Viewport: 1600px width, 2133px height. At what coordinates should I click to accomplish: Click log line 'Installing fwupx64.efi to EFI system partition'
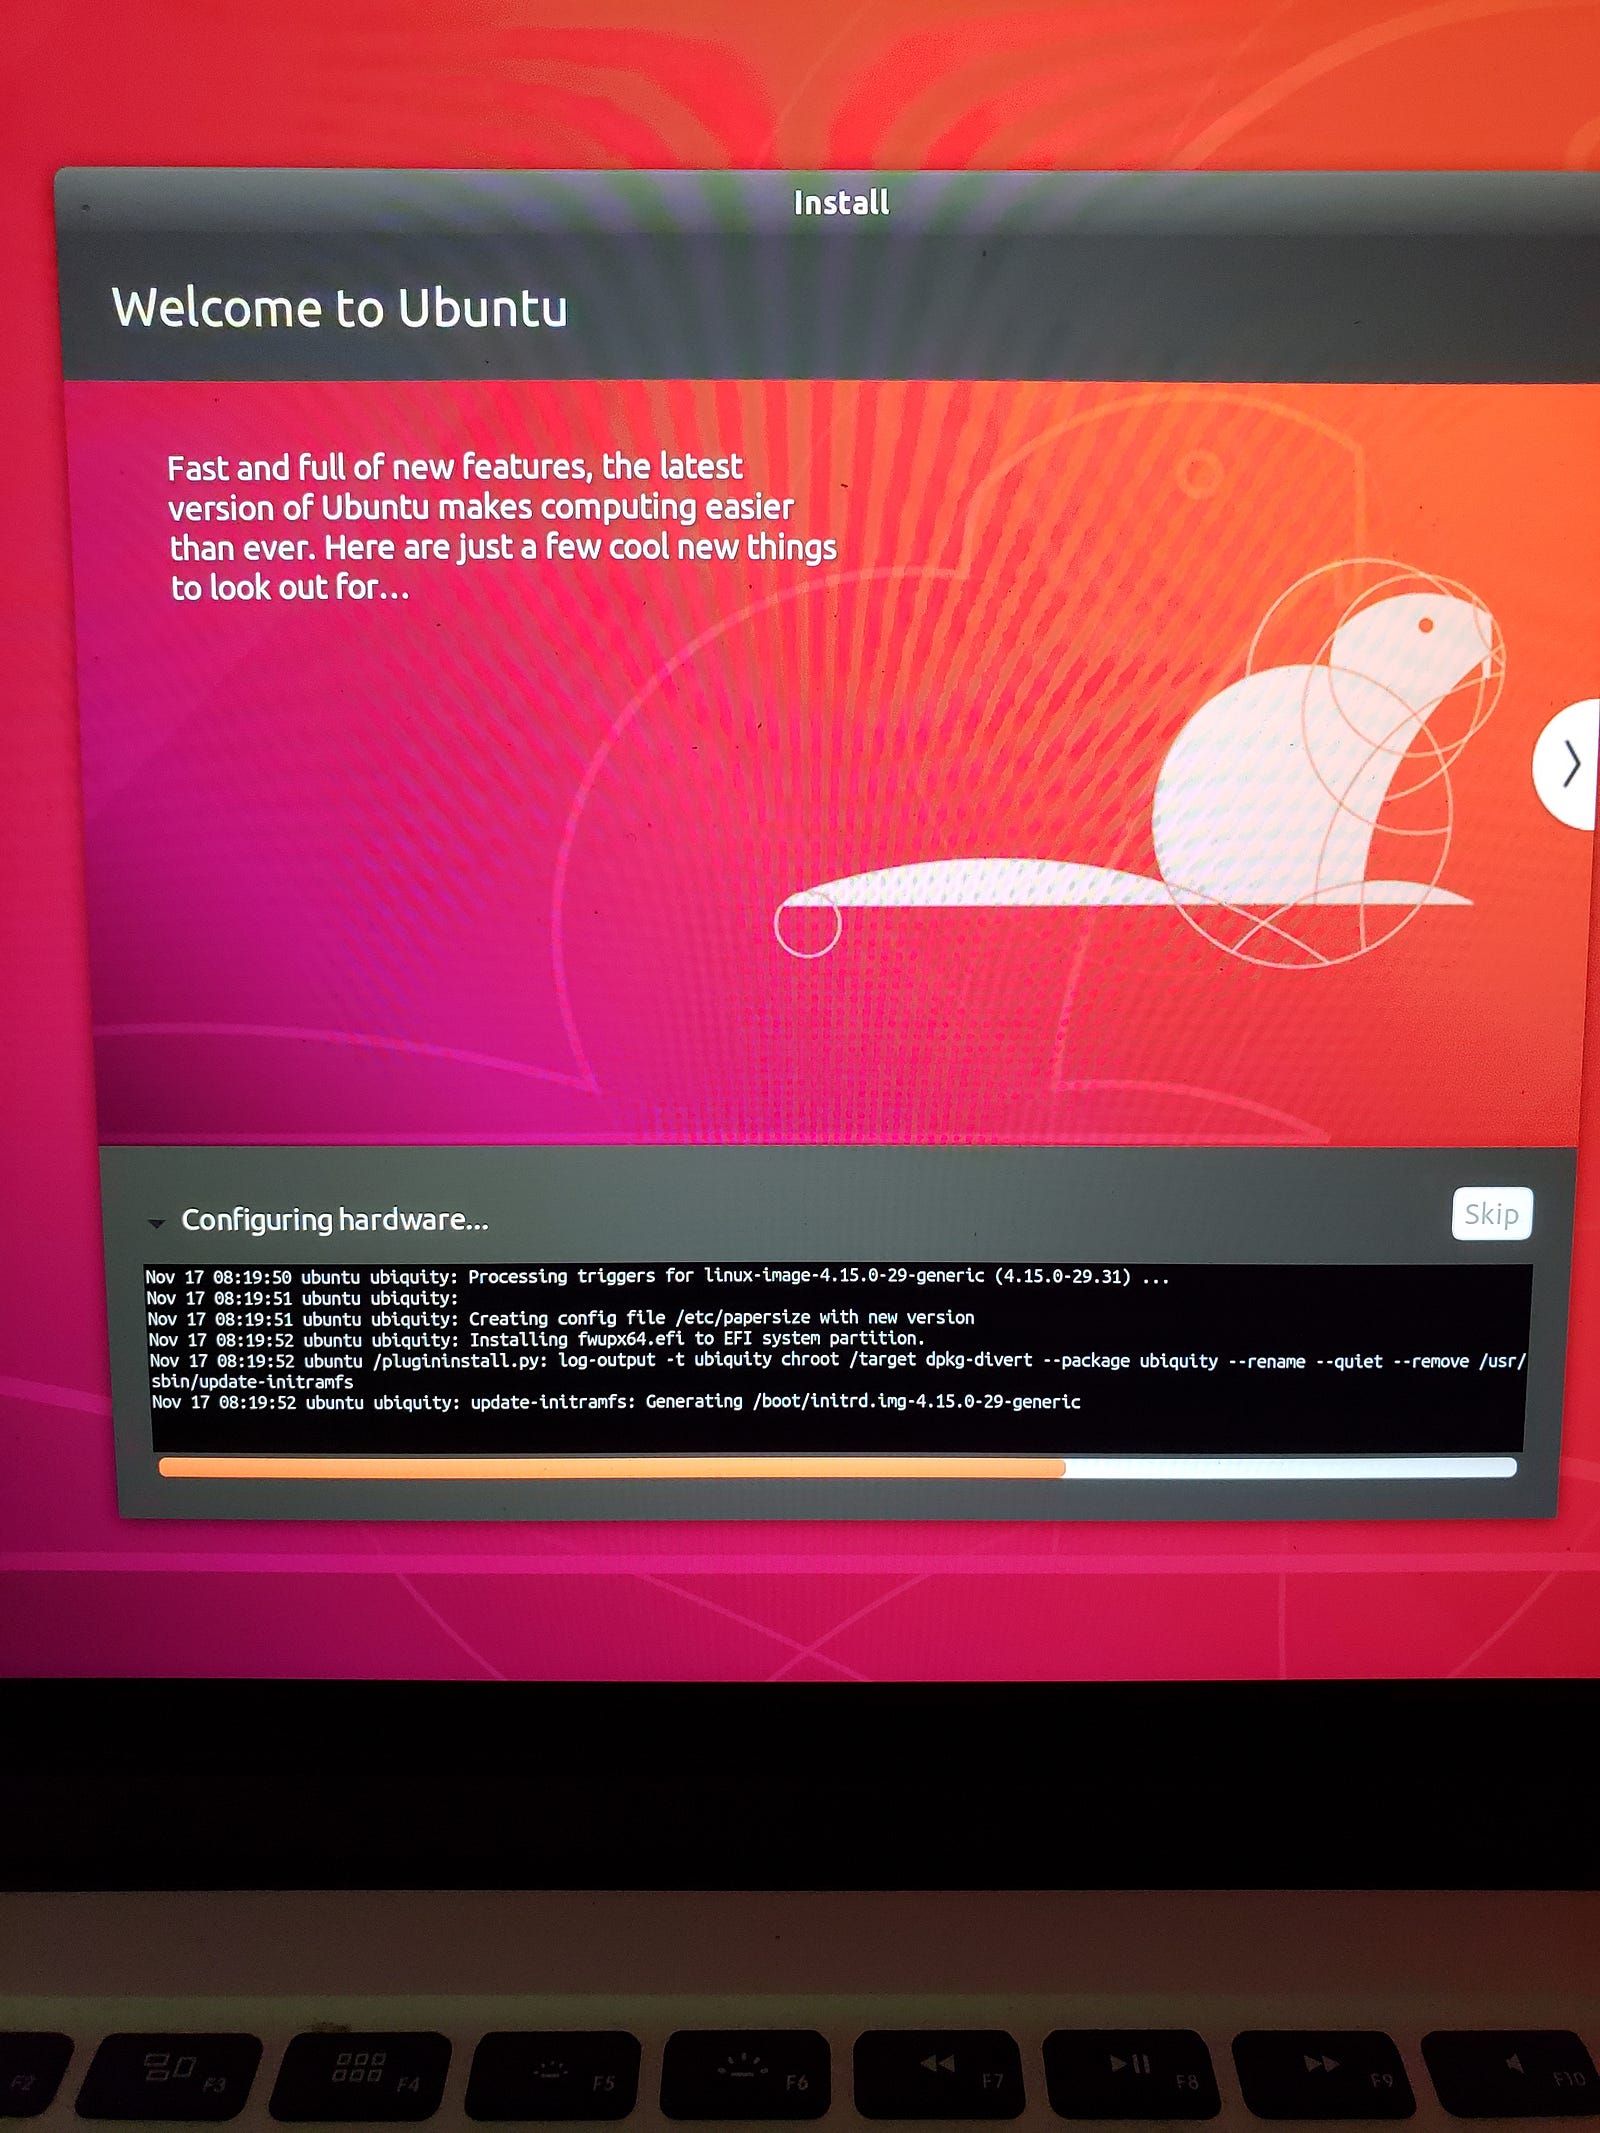point(537,1339)
